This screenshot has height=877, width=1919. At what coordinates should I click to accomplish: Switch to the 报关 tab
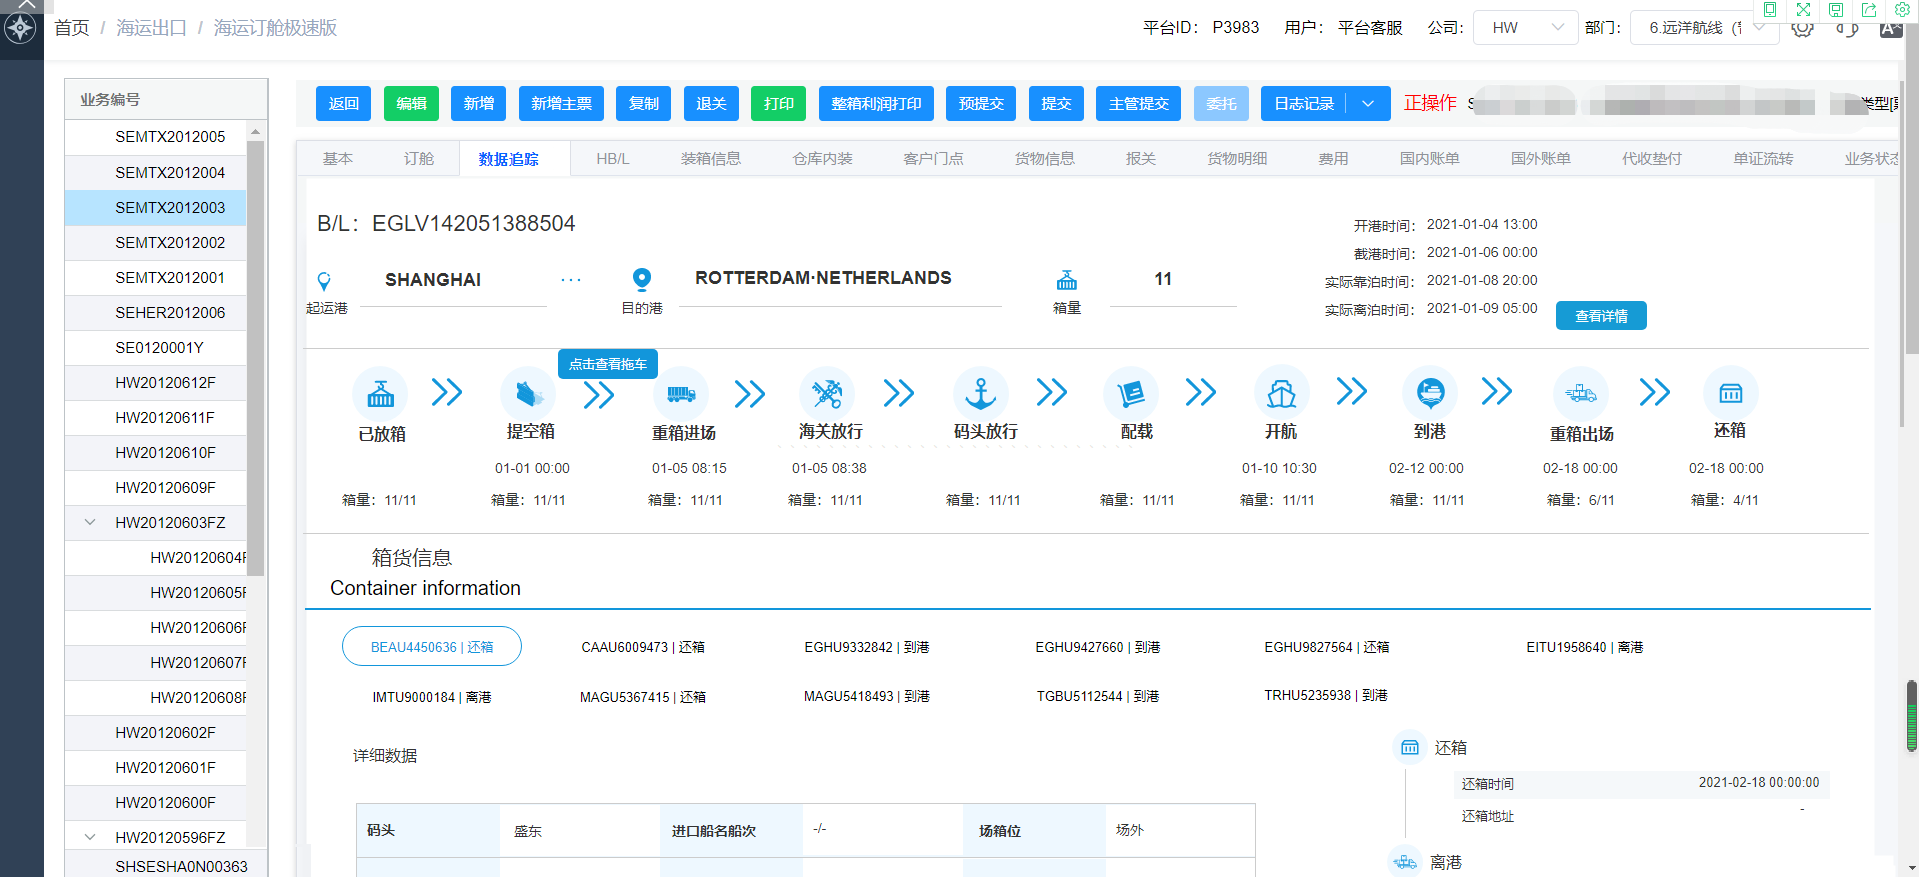pyautogui.click(x=1141, y=159)
